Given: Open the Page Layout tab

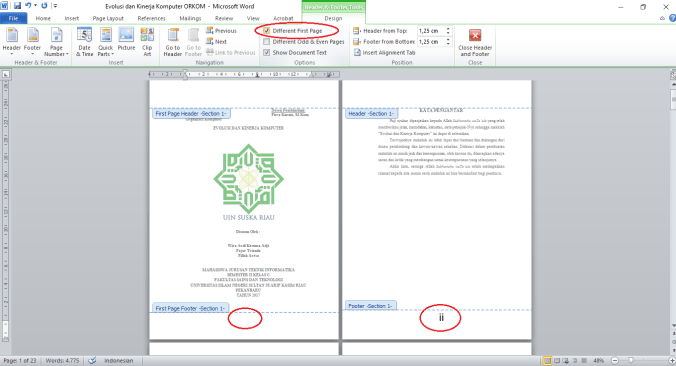Looking at the screenshot, I should (x=108, y=18).
